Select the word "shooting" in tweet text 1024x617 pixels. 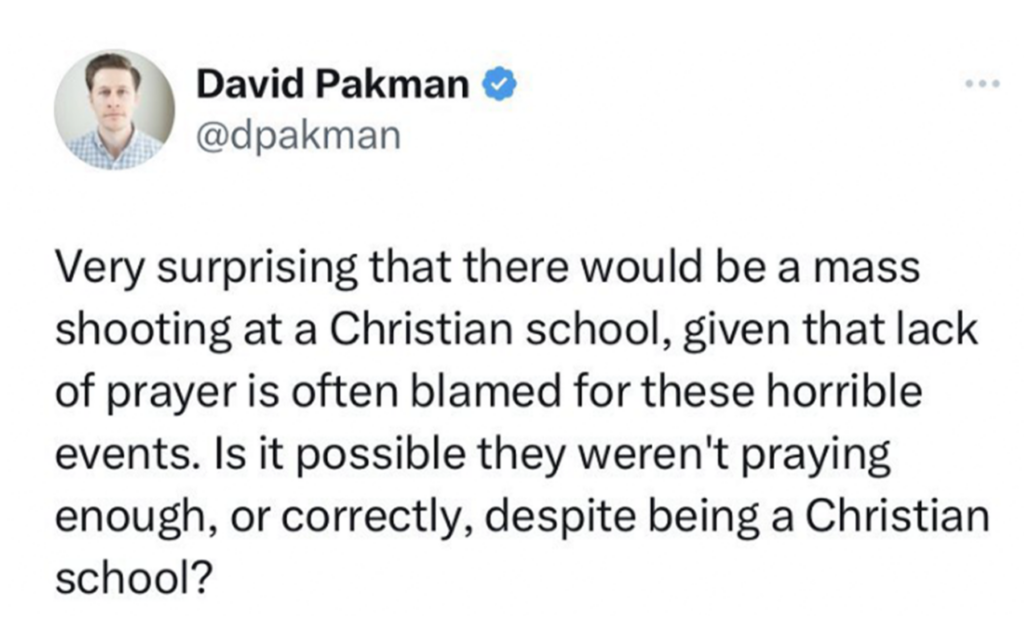click(x=143, y=330)
